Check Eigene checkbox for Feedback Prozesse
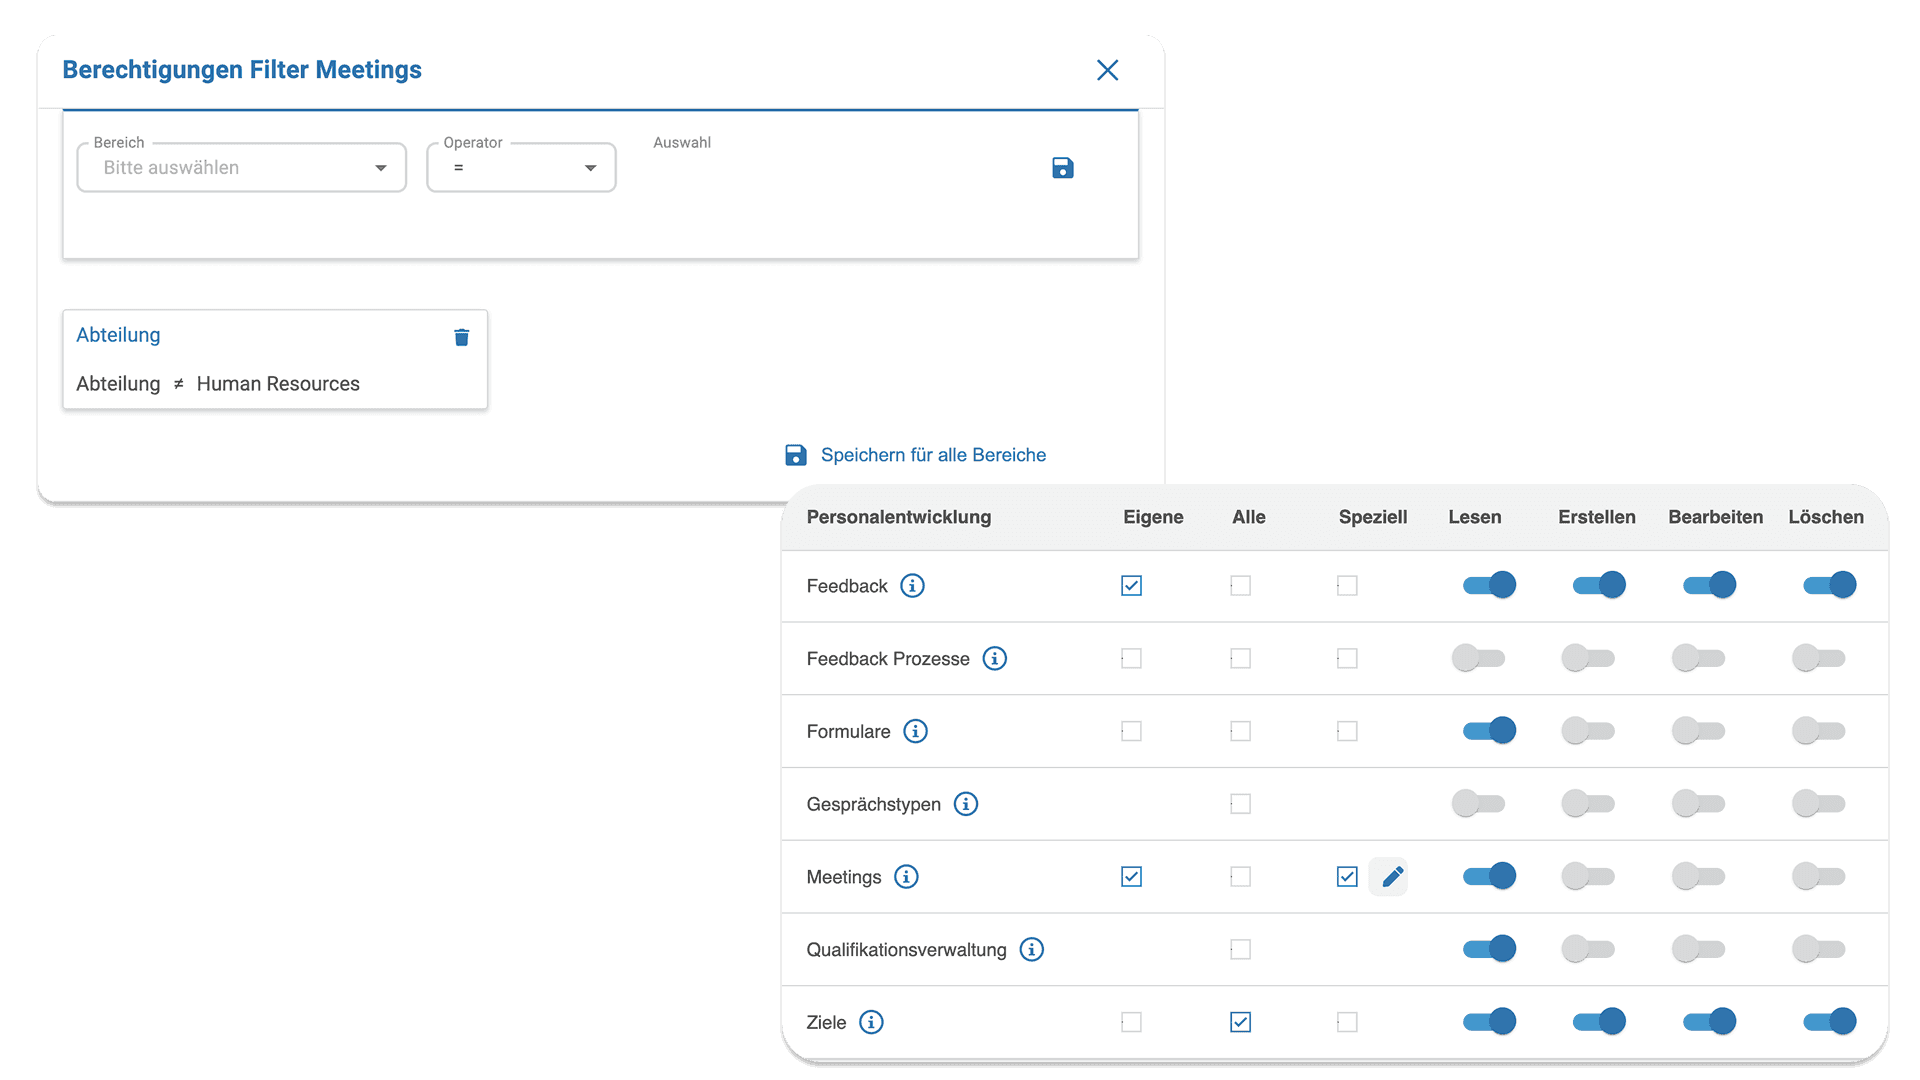 click(1131, 658)
